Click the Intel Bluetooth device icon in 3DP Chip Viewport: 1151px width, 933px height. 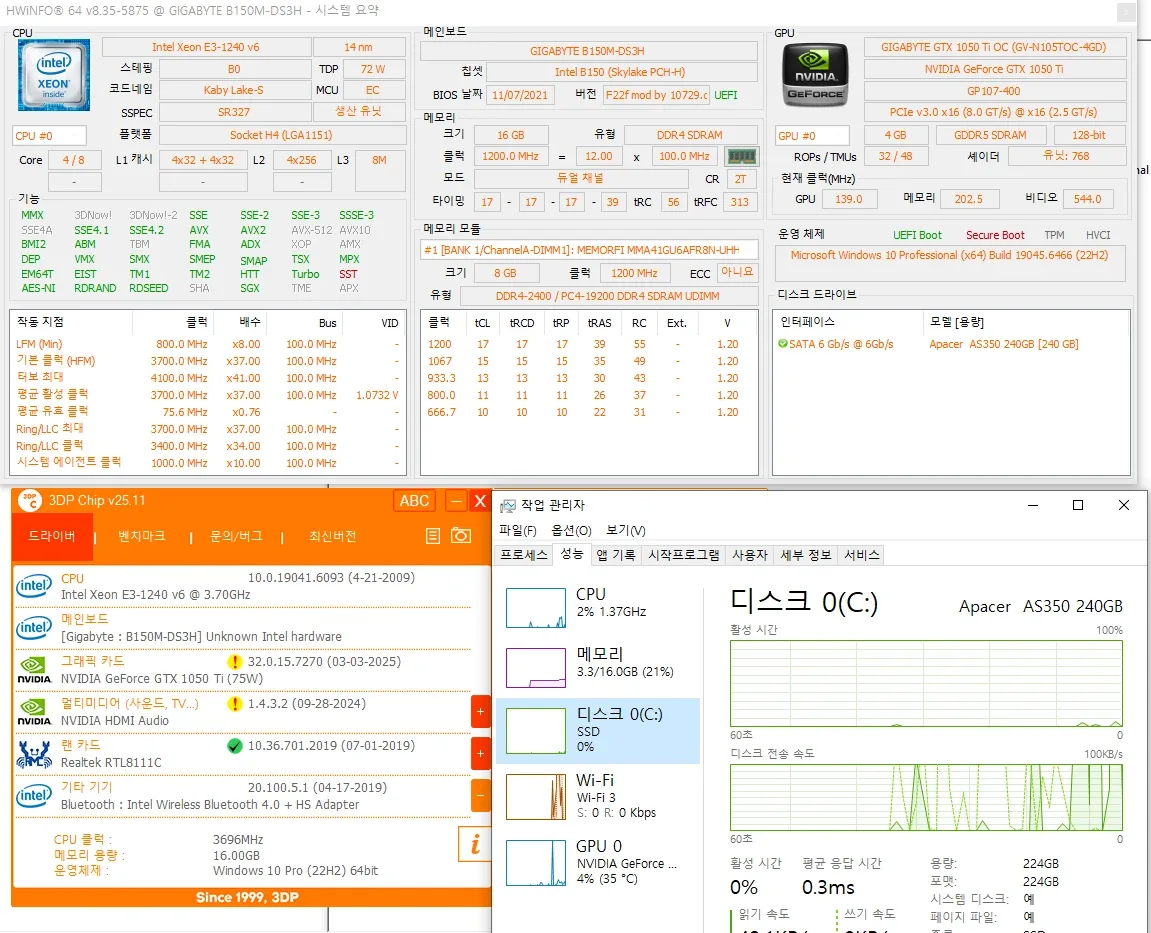[35, 796]
